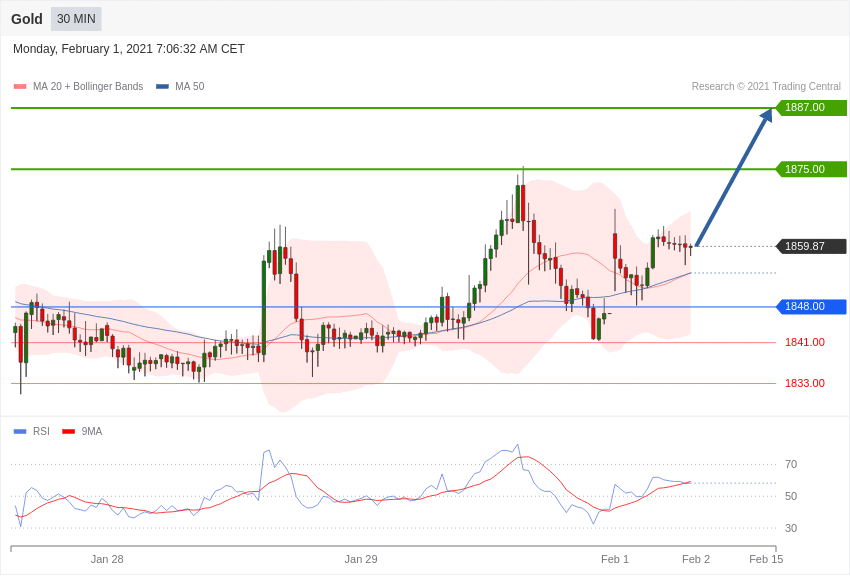Click the date line 'Monday, February 1, 2021 7:06:32 AM CET'

(128, 49)
